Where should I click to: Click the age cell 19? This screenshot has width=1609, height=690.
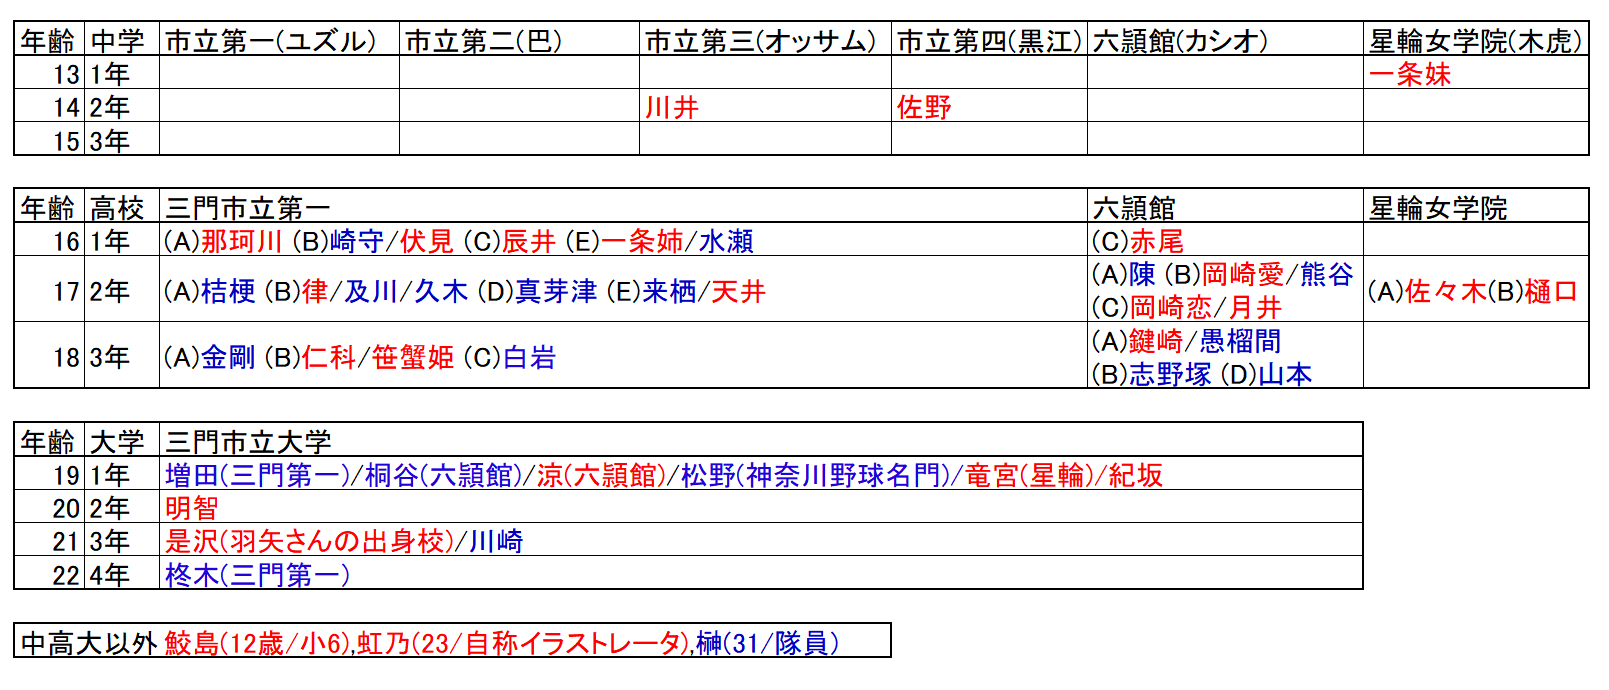[50, 474]
